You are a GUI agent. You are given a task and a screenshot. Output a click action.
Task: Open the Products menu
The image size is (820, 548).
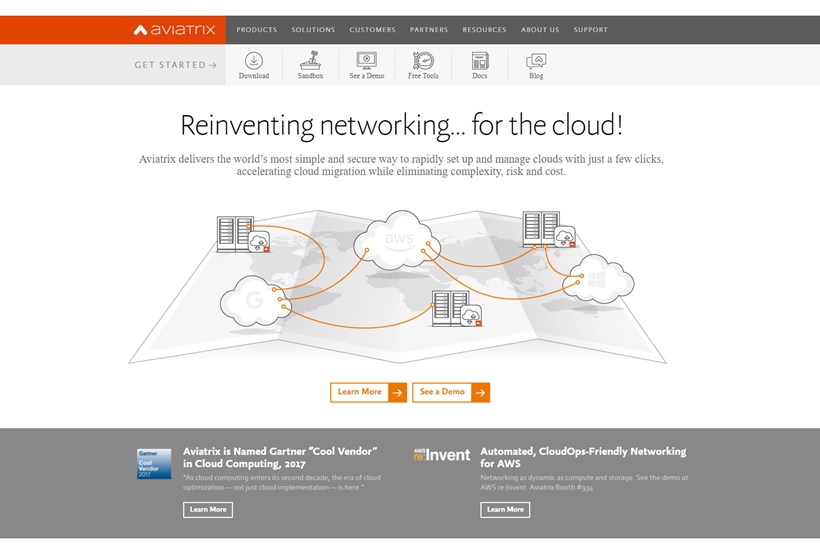click(257, 30)
